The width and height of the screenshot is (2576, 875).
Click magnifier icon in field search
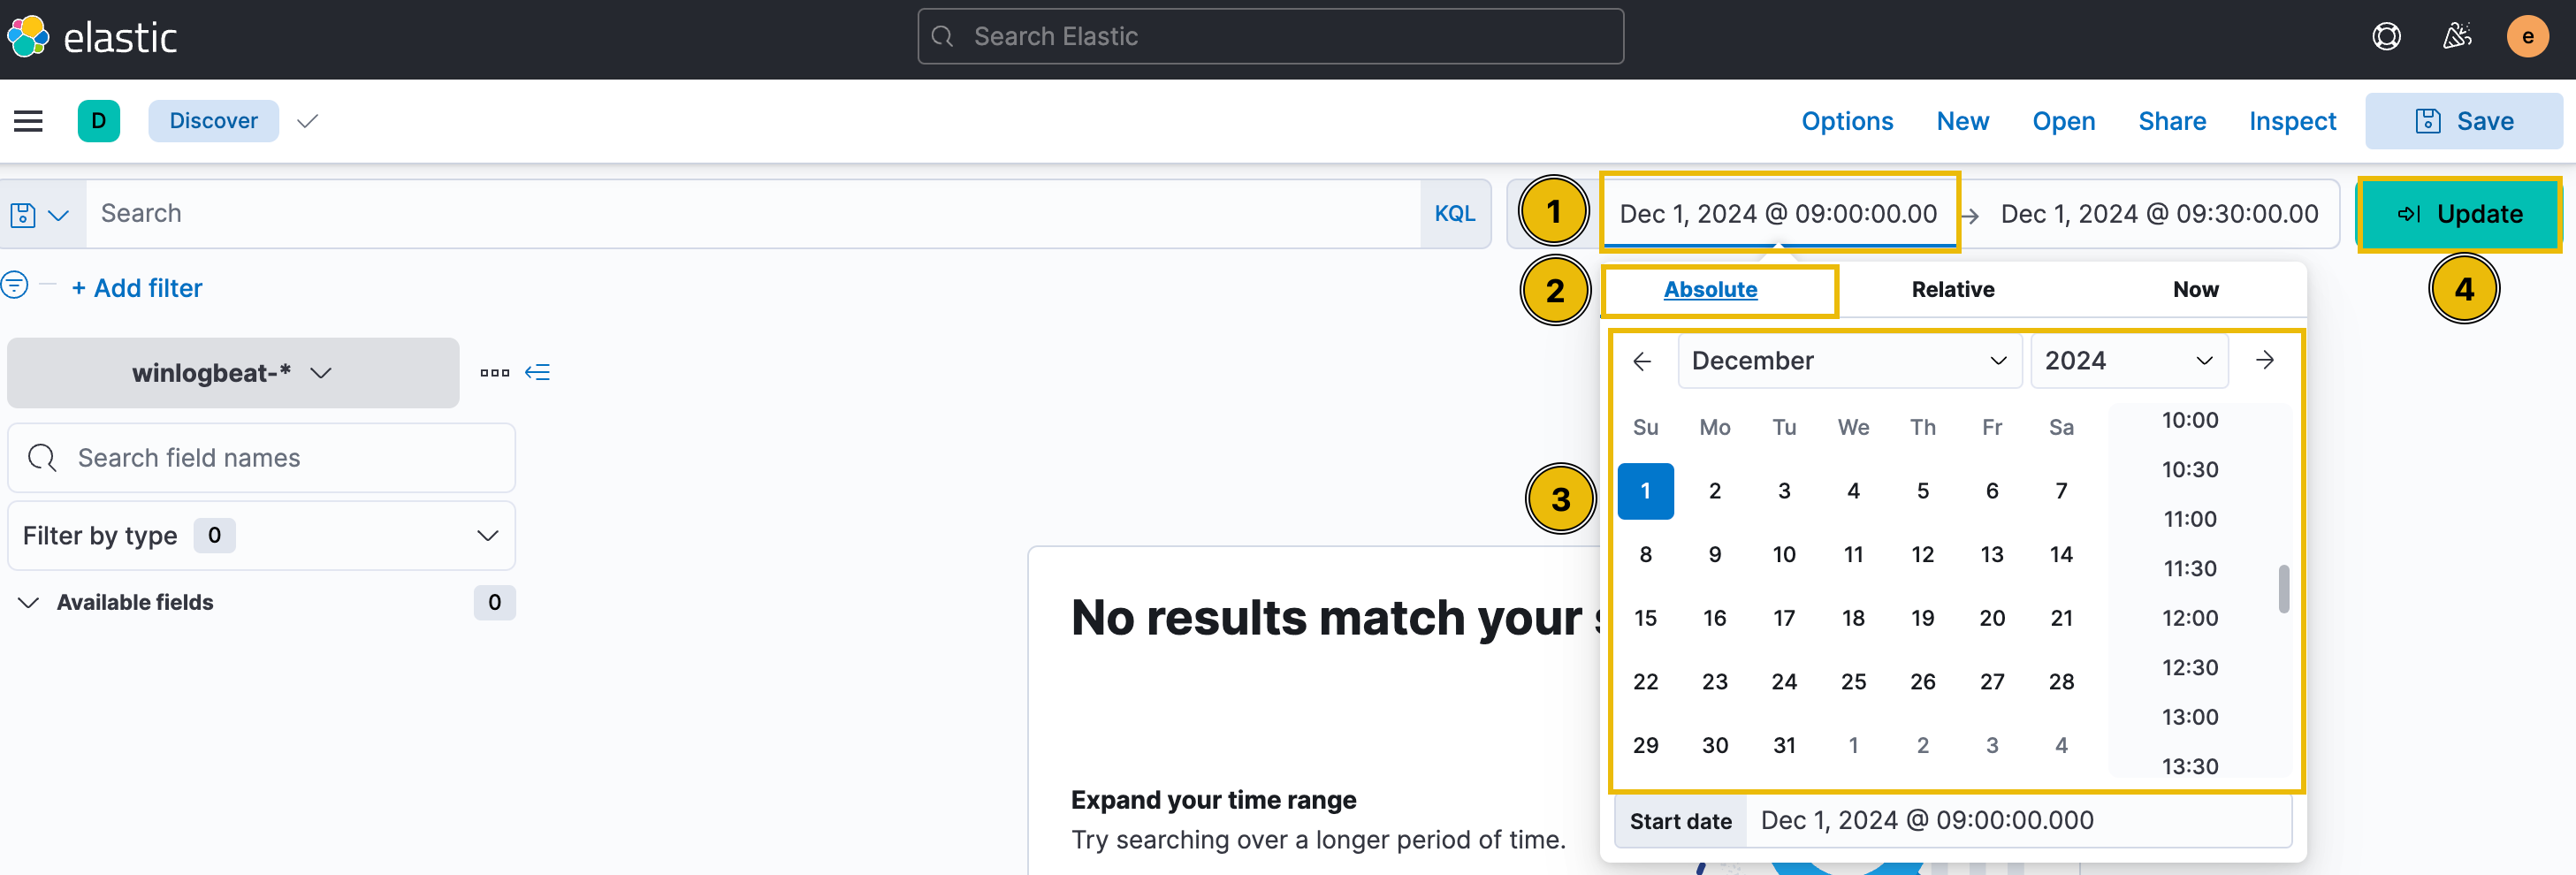[x=42, y=458]
